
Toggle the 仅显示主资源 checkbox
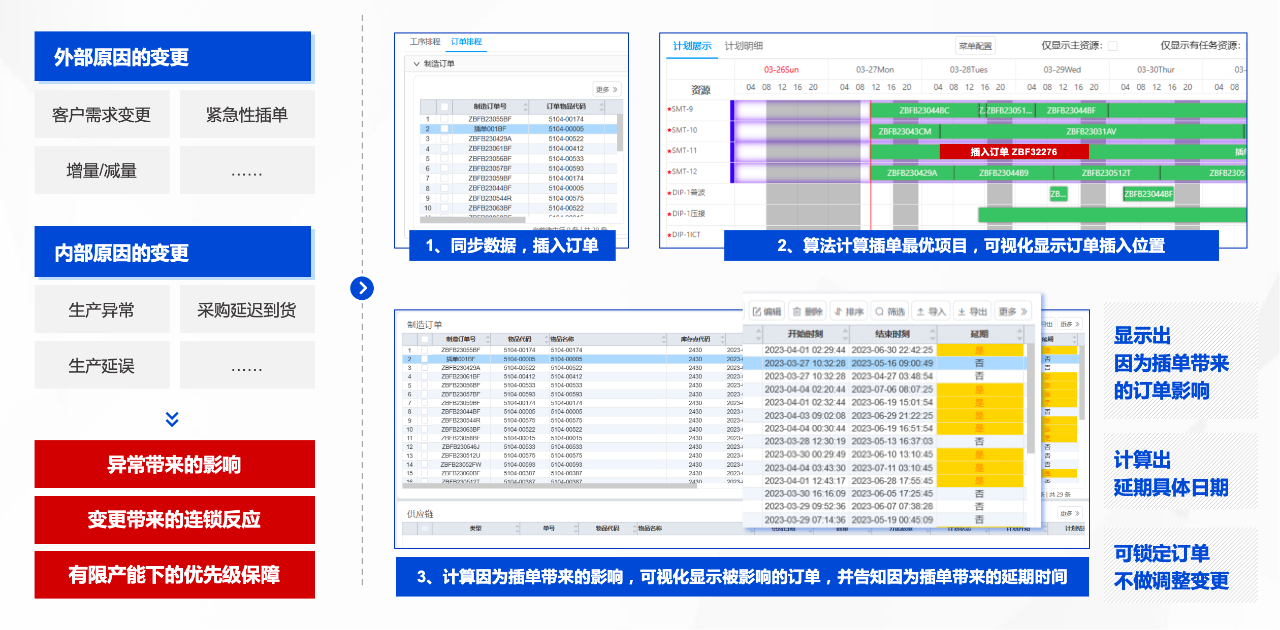(1112, 46)
